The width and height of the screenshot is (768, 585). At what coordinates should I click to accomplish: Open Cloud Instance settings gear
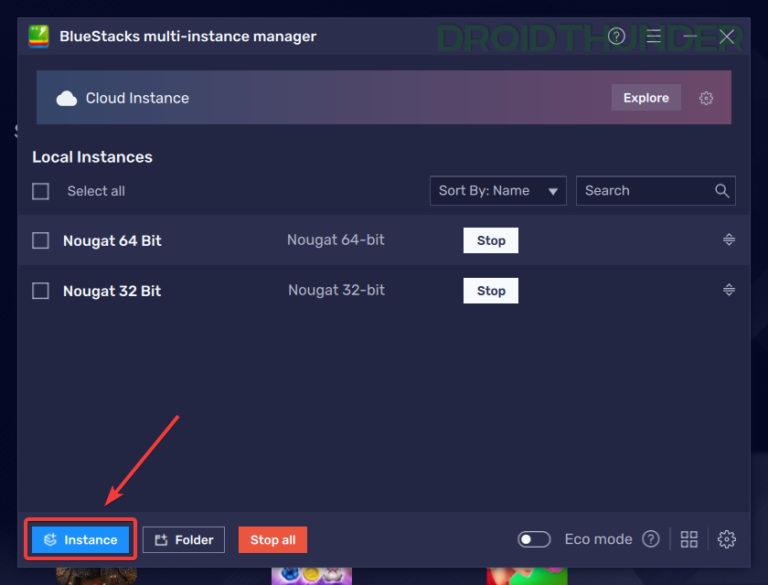click(706, 98)
